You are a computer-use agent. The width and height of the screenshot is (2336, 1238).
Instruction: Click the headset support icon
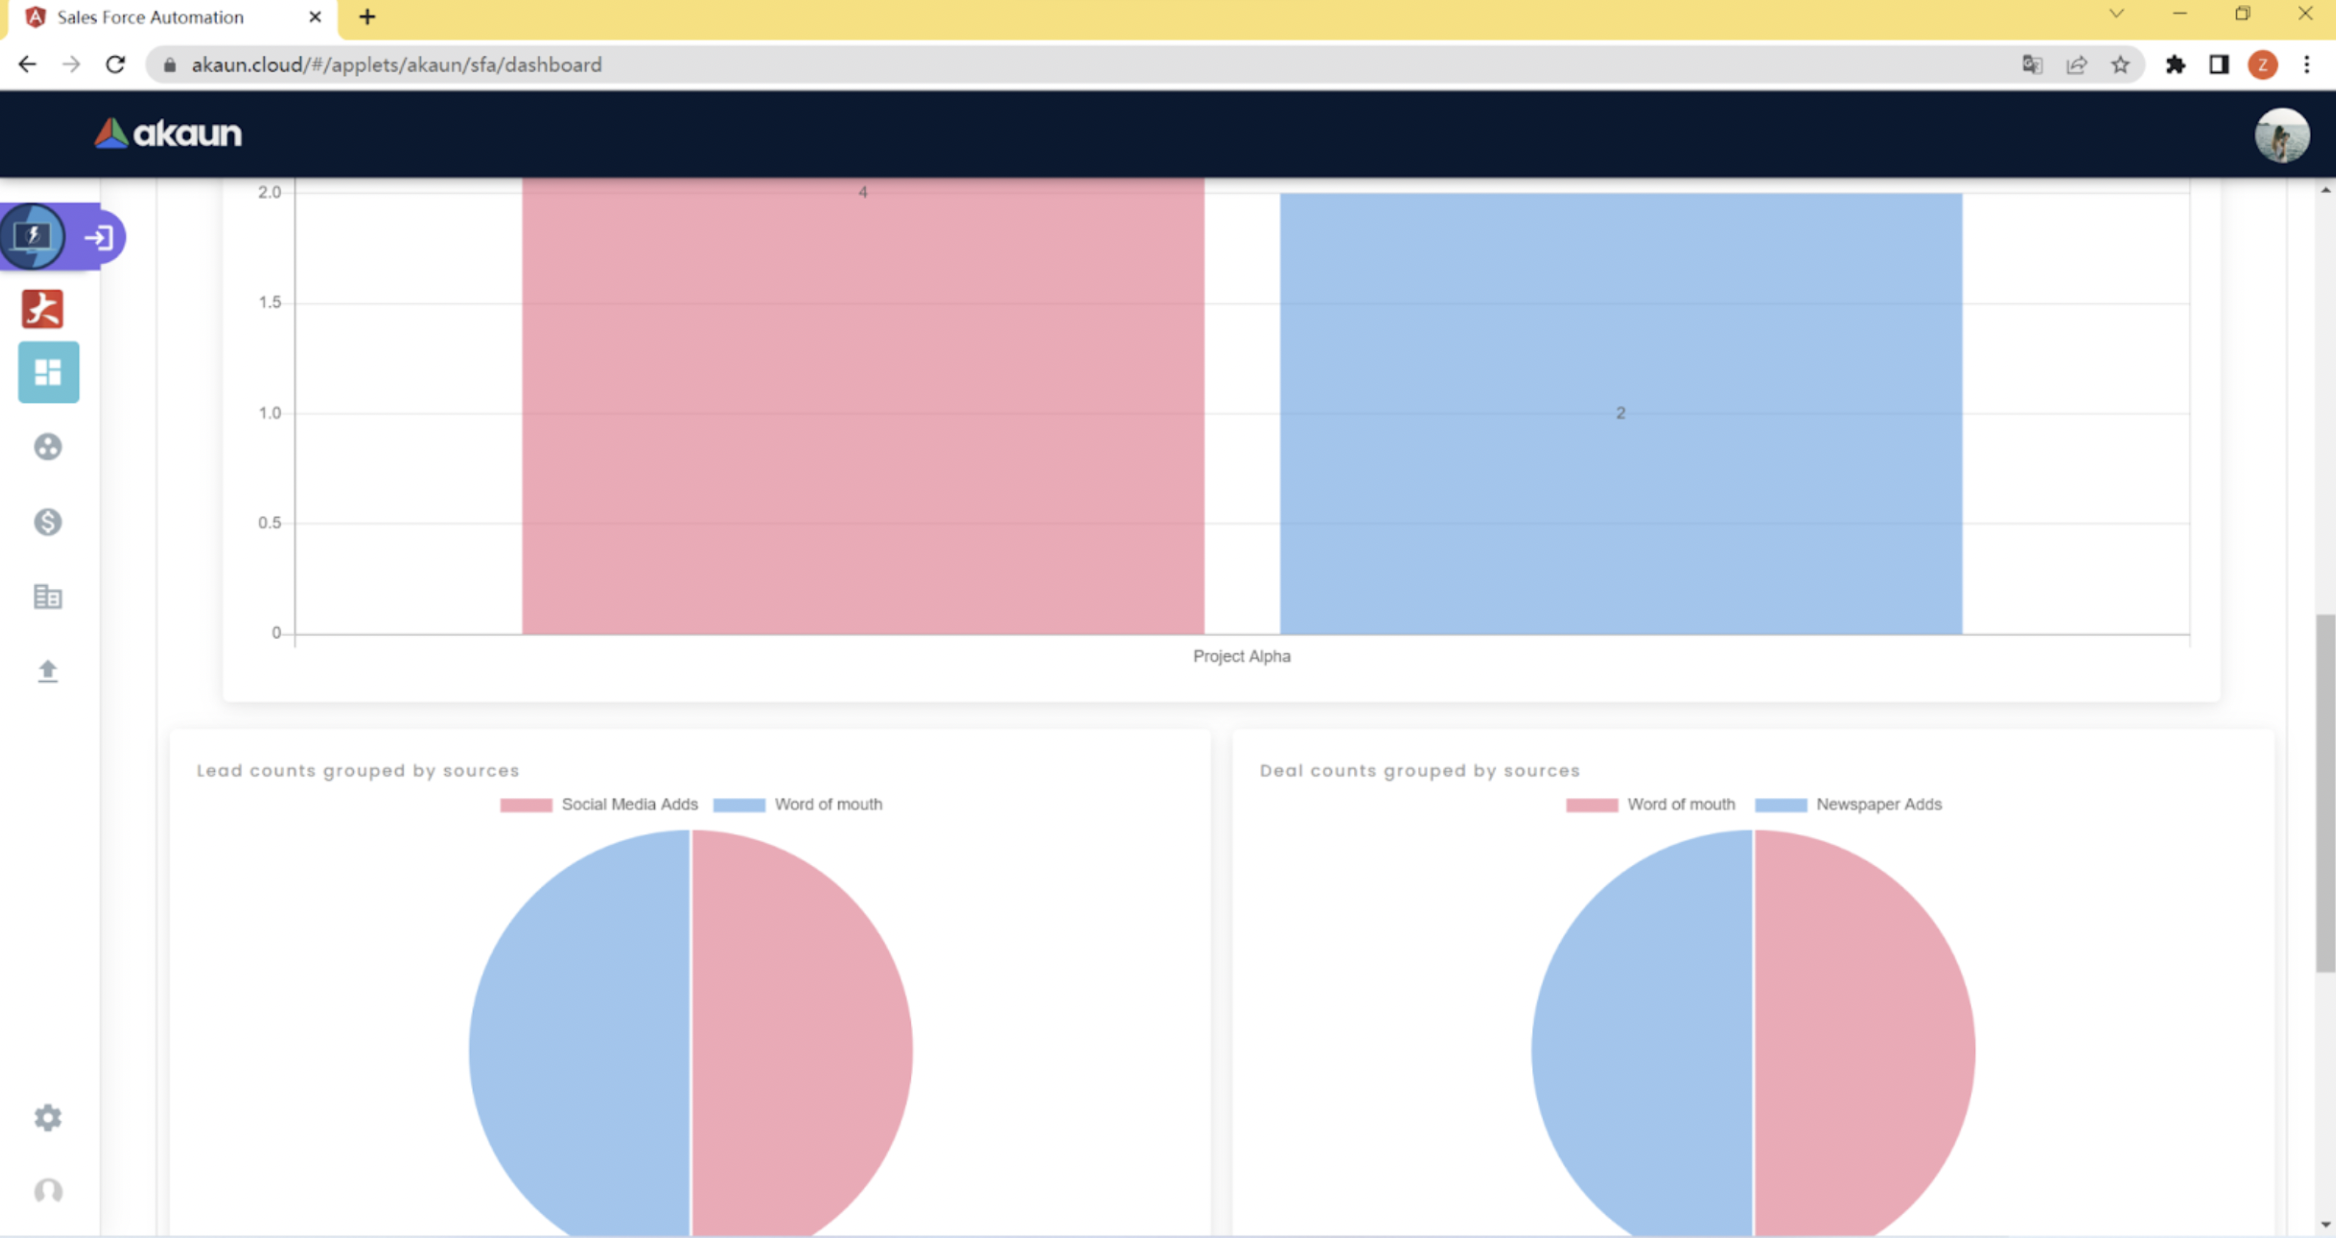coord(48,1191)
